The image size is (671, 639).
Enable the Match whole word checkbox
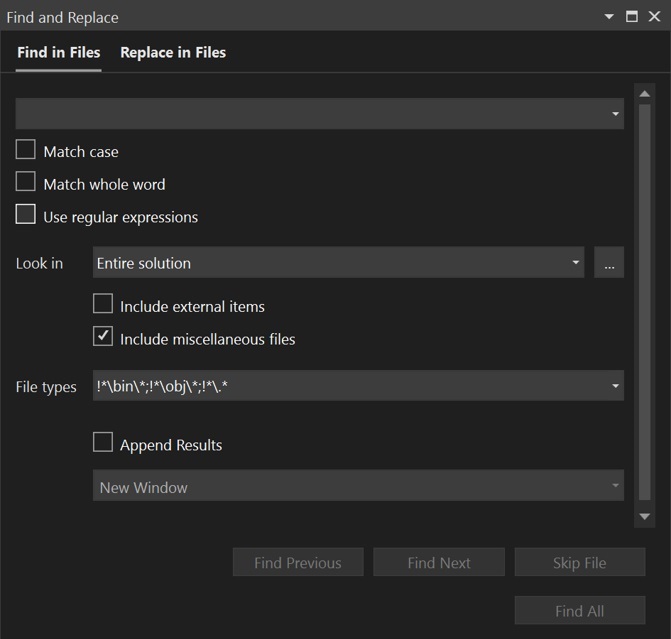click(26, 181)
